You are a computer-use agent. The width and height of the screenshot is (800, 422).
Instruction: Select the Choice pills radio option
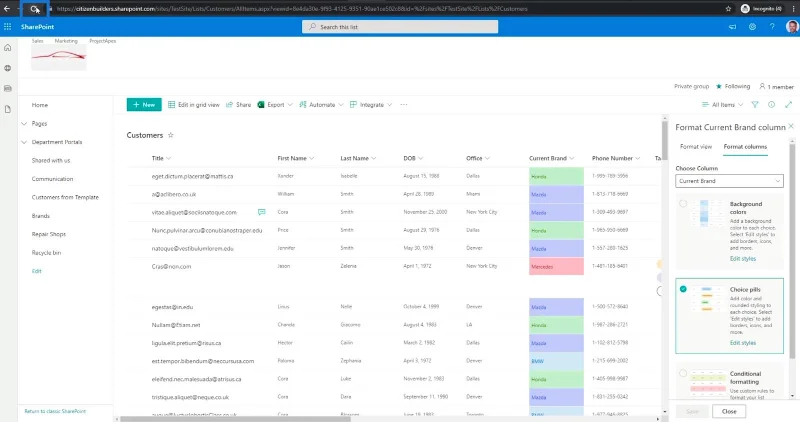(x=683, y=289)
